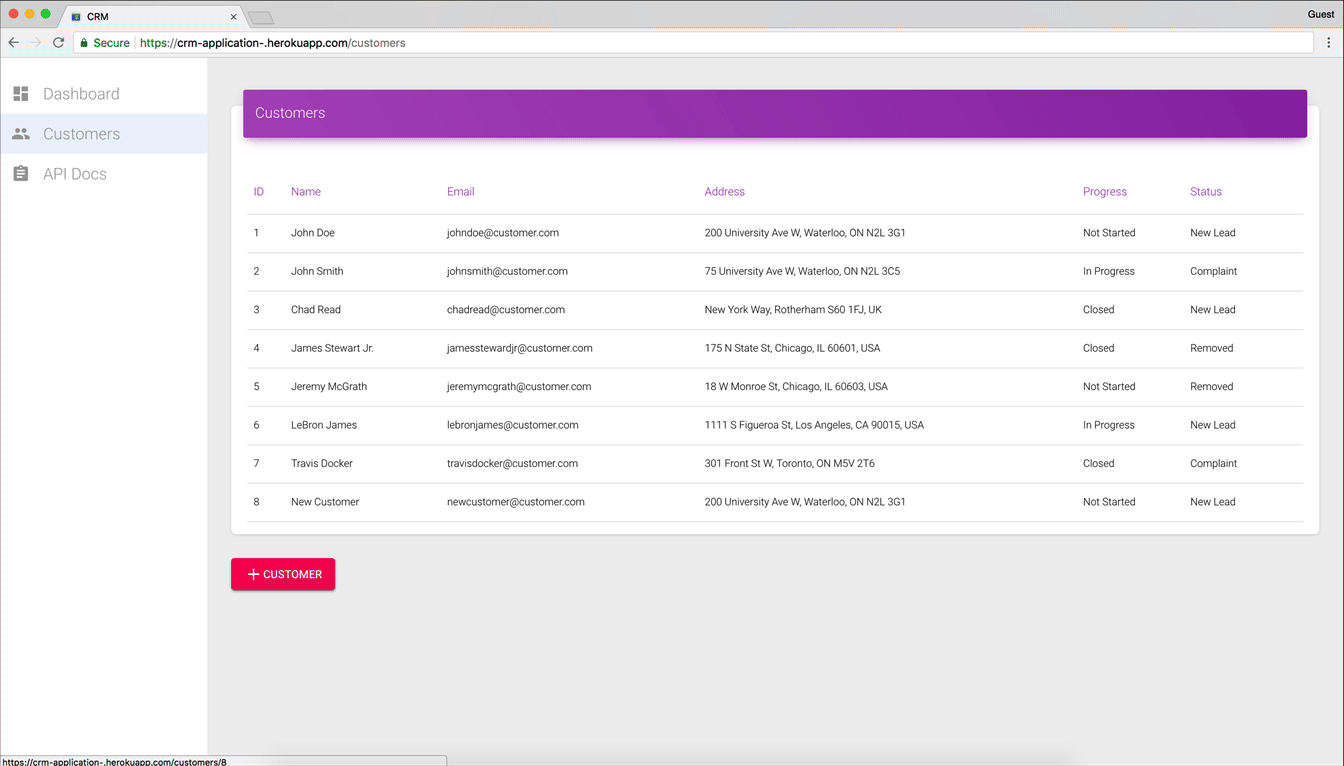Click the Dashboard grid icon in sidebar
The height and width of the screenshot is (766, 1344).
[21, 93]
